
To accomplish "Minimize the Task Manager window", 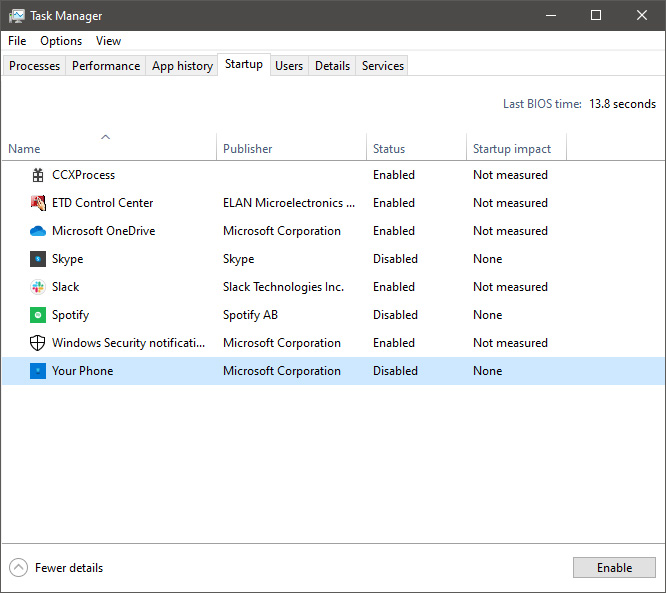I will pos(551,16).
